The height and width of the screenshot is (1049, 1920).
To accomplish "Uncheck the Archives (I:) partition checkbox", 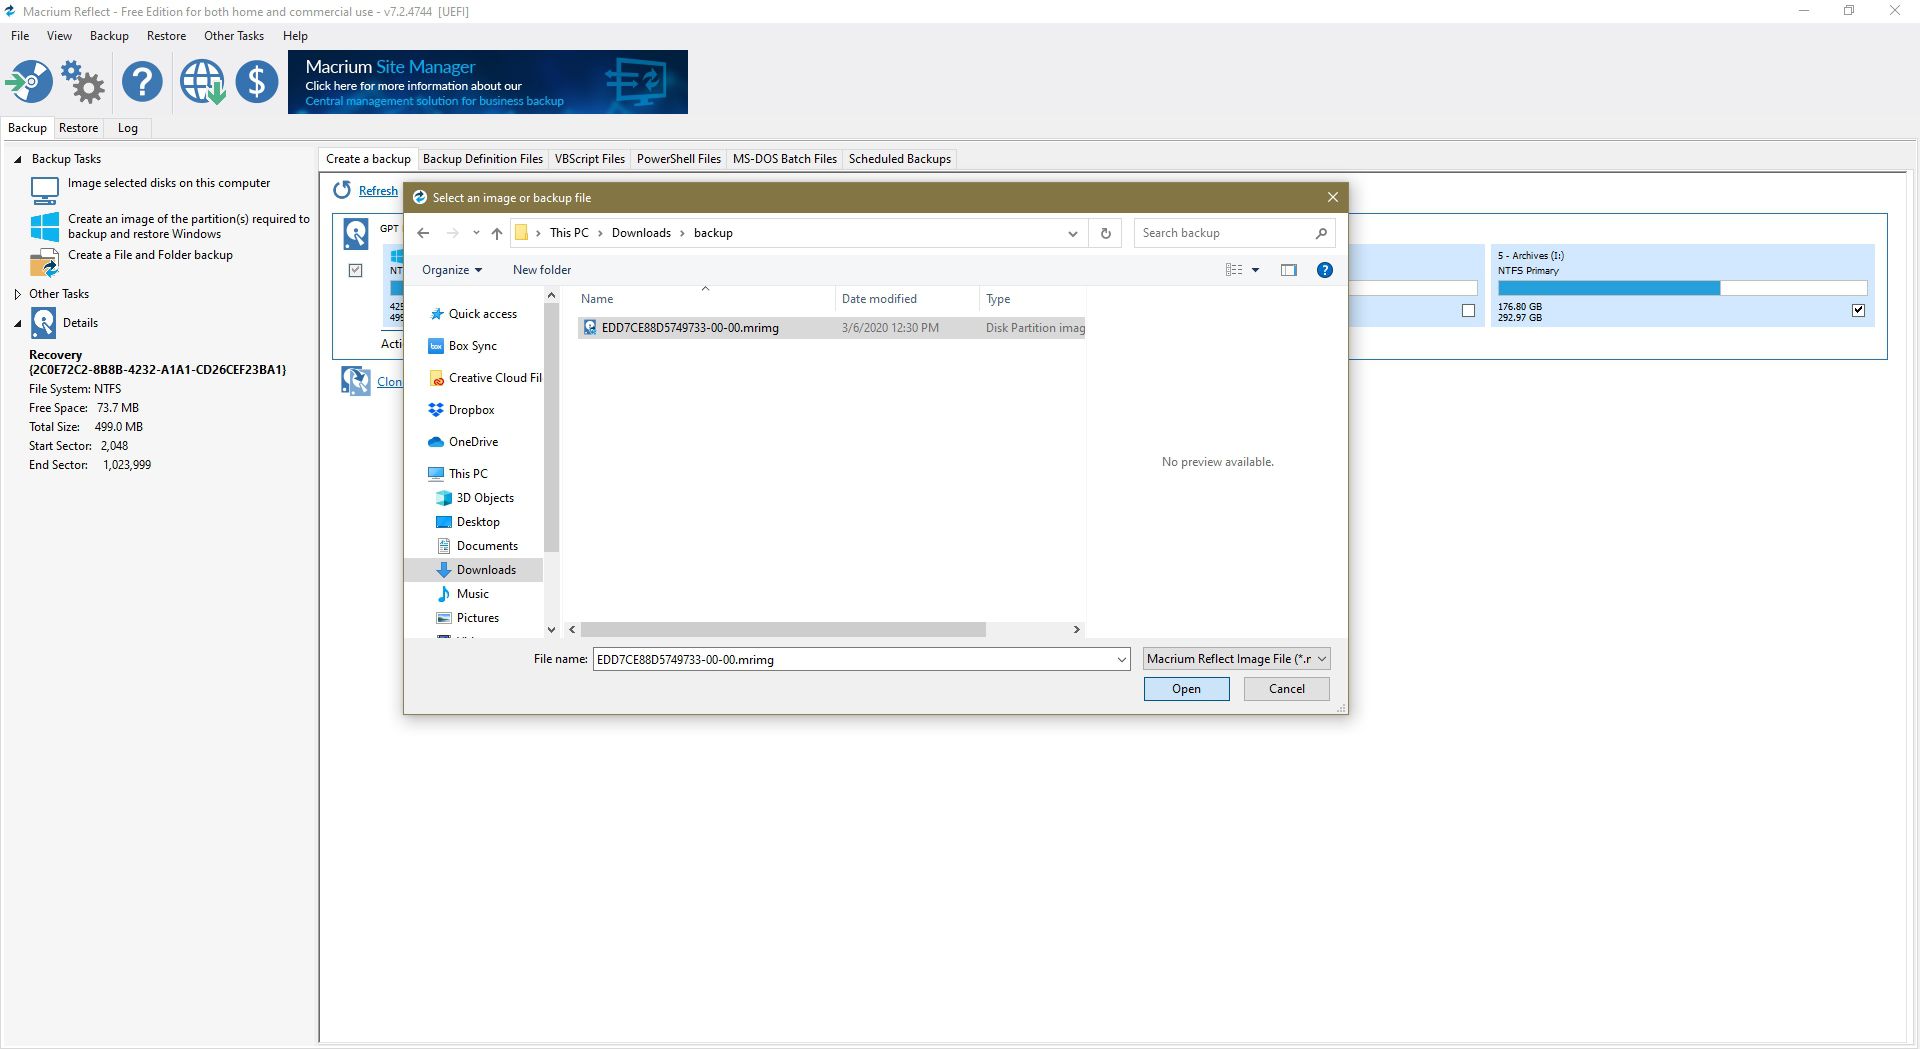I will pyautogui.click(x=1858, y=310).
